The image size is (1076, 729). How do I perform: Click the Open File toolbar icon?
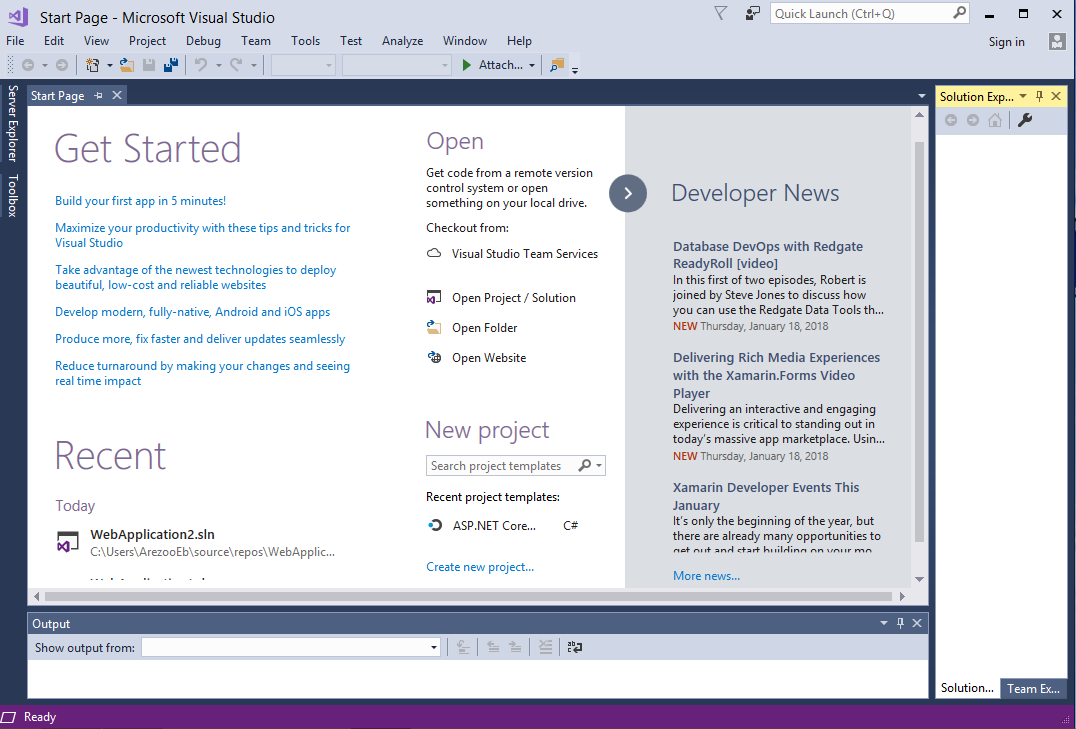click(125, 64)
